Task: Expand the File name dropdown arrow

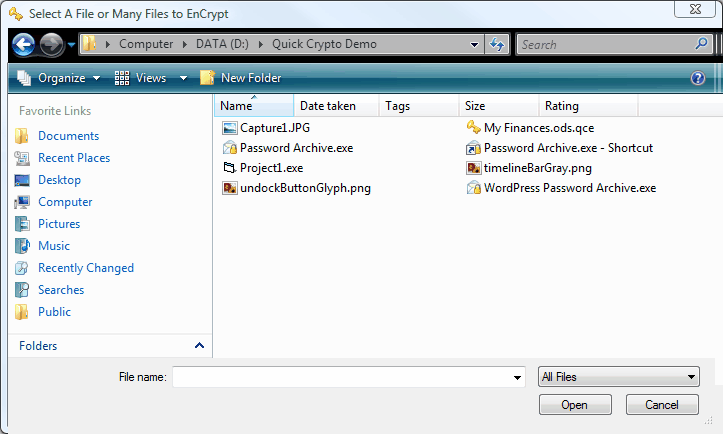Action: point(518,377)
